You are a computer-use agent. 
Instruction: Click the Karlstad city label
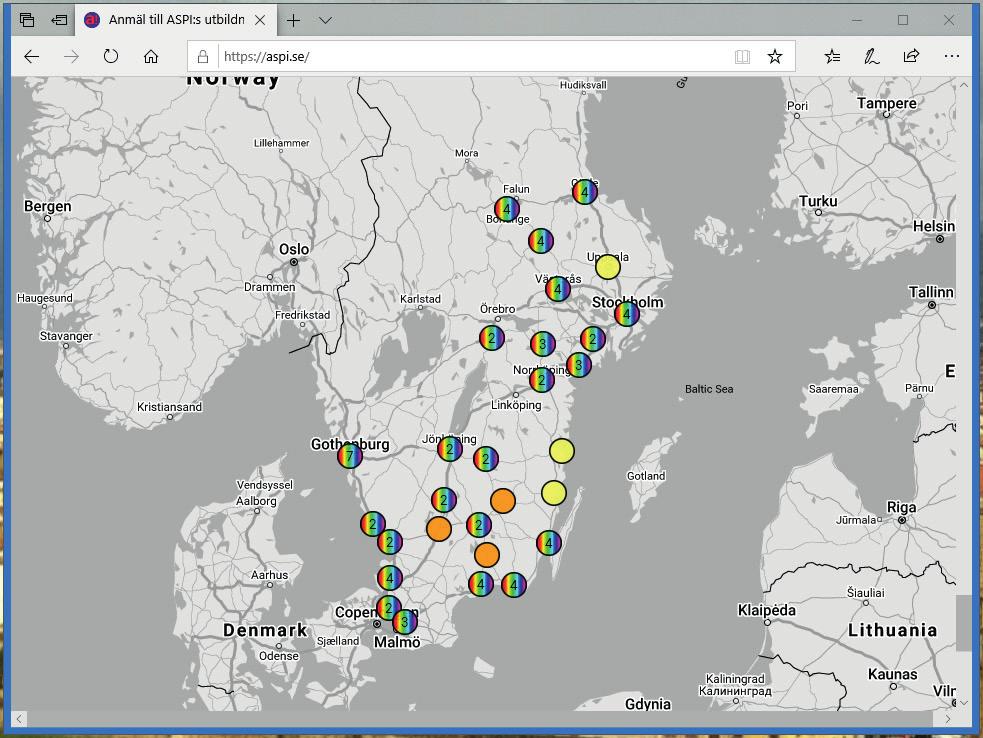420,299
